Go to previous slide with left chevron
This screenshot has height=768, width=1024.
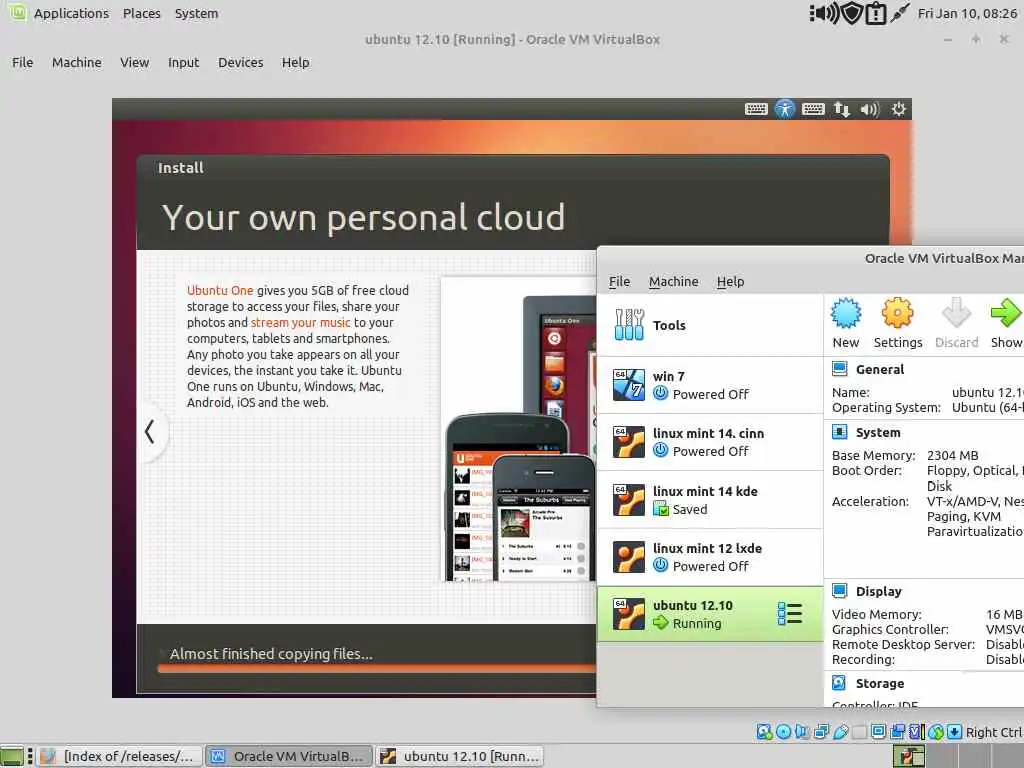pos(150,432)
